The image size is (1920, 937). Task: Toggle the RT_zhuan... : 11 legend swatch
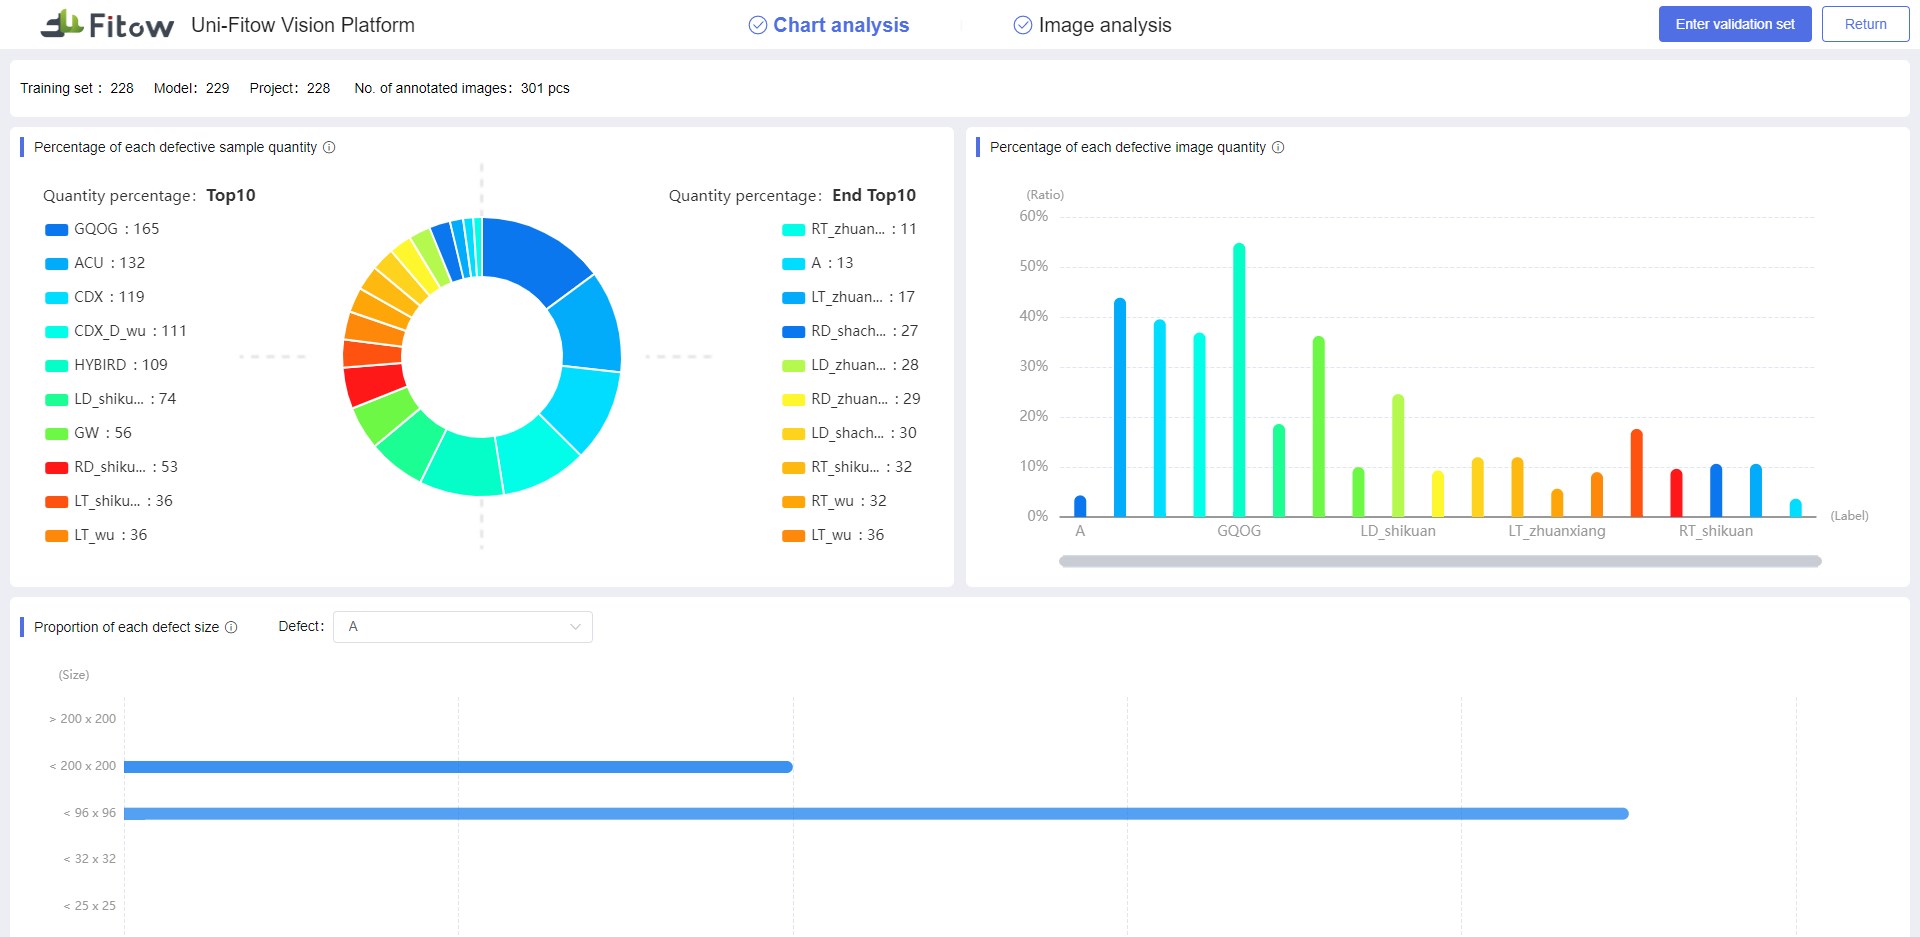tap(793, 230)
